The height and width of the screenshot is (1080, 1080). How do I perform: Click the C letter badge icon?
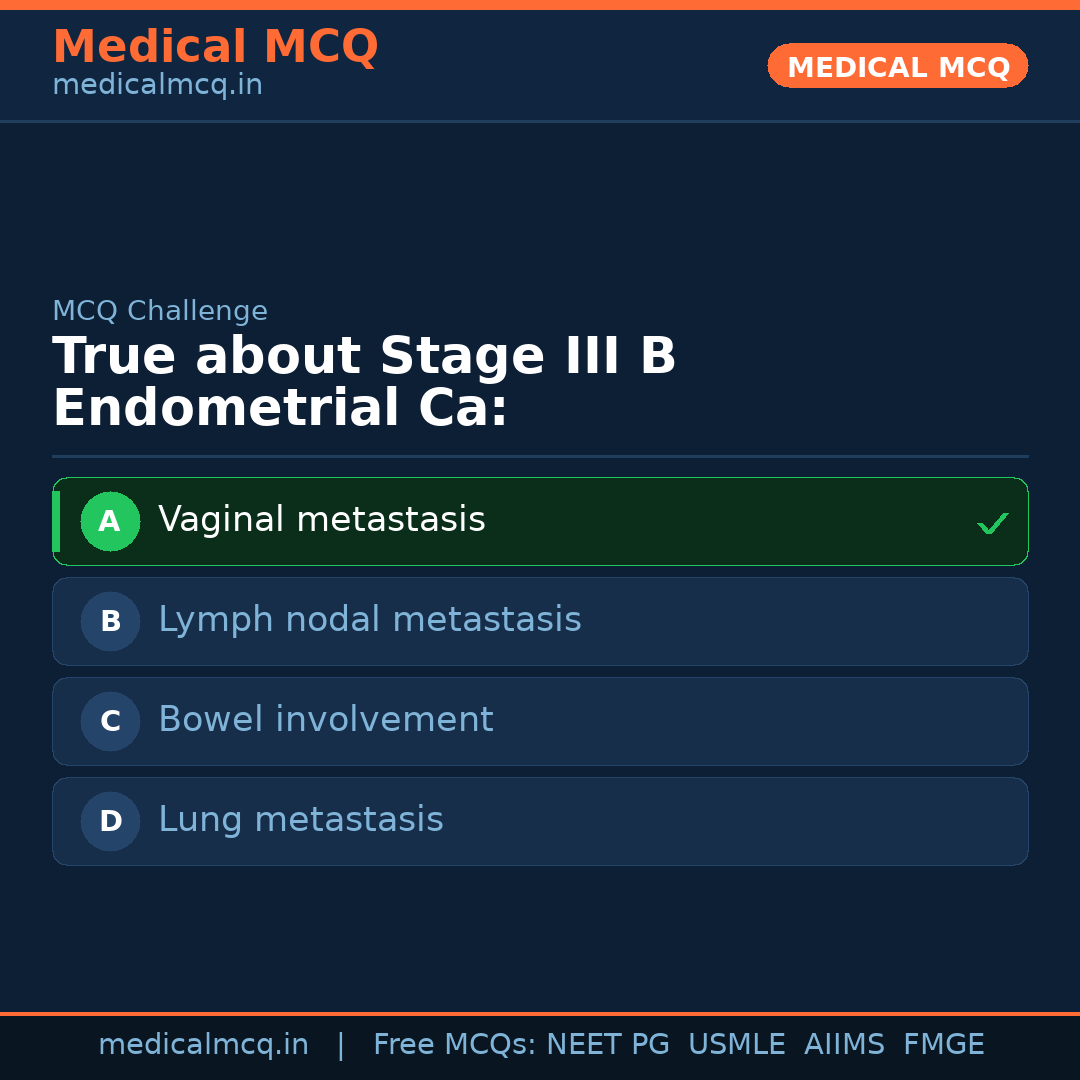click(110, 721)
